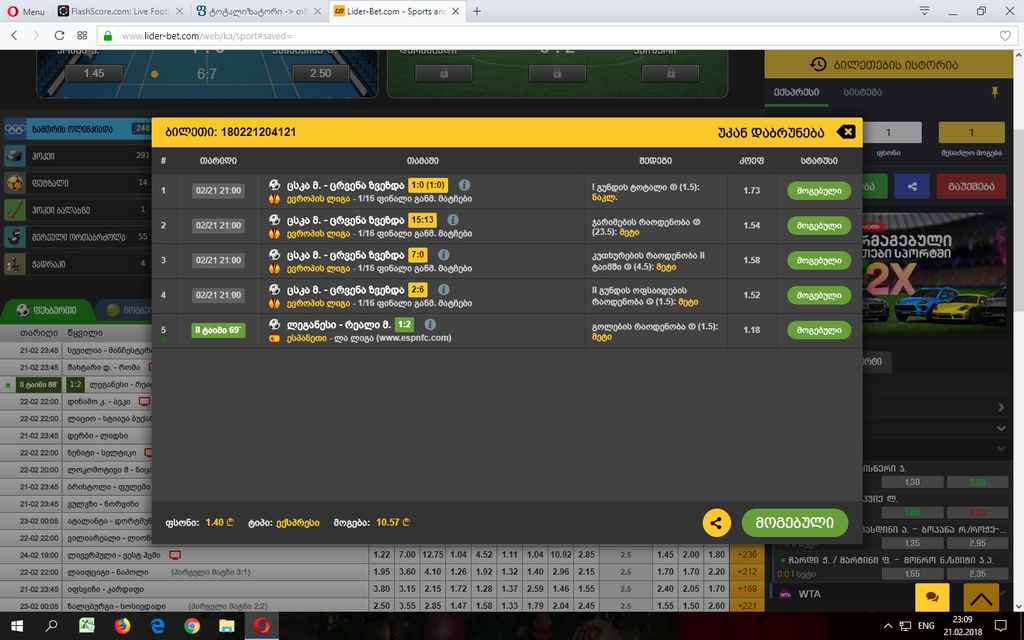Open info icon beside the 15:13 score
The height and width of the screenshot is (640, 1024).
[x=453, y=220]
